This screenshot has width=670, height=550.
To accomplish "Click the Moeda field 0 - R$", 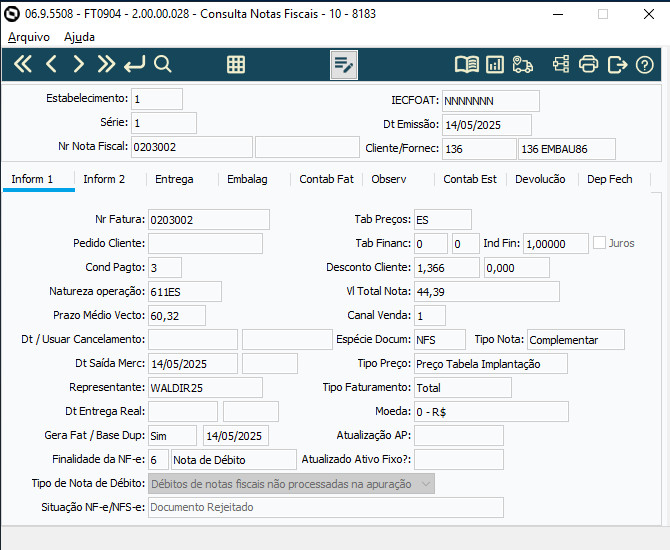I will 491,412.
